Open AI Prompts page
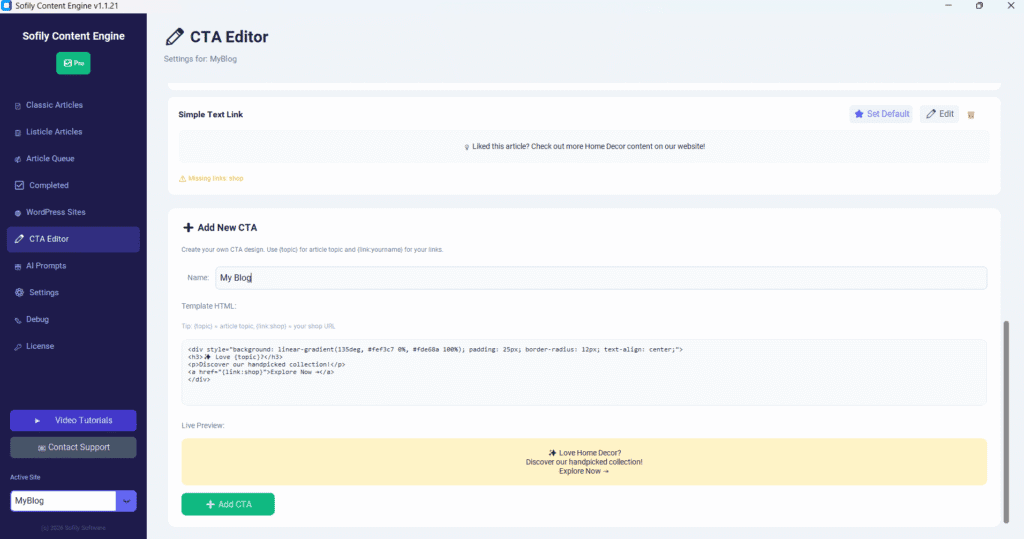 click(73, 266)
